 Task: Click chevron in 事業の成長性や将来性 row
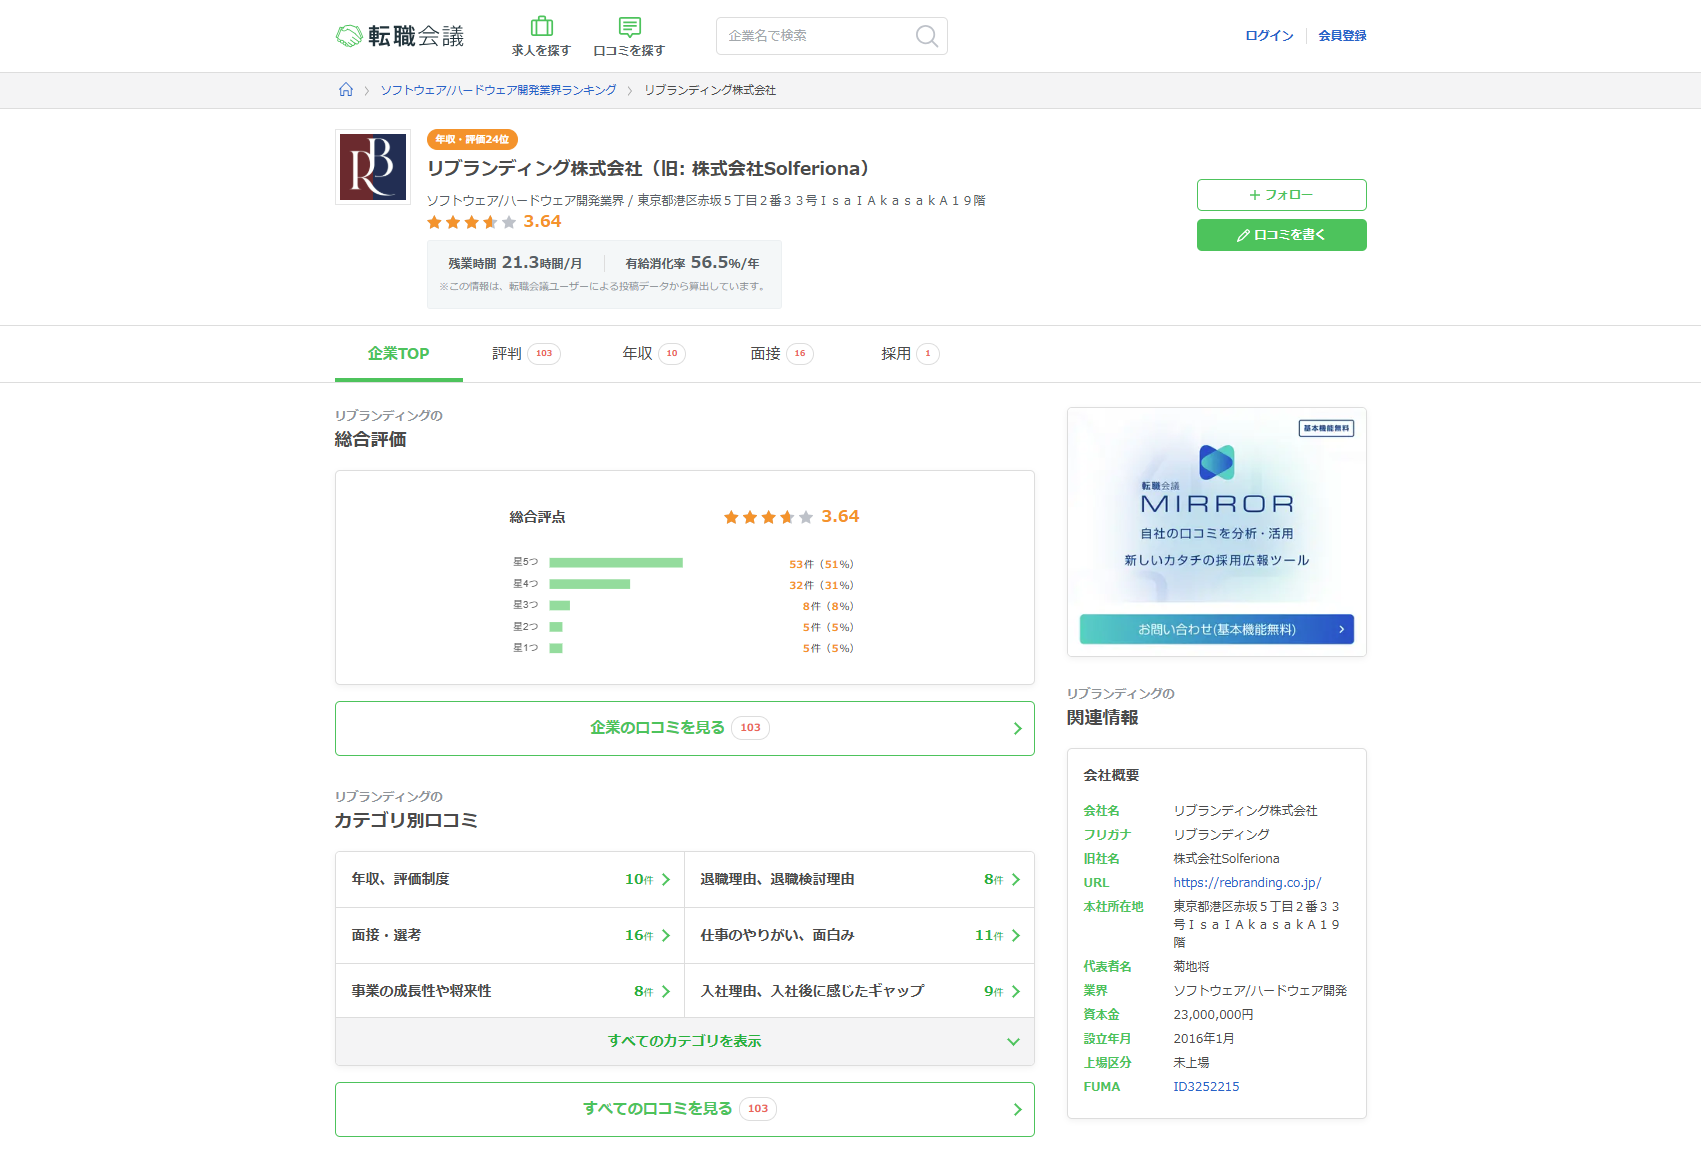point(666,991)
